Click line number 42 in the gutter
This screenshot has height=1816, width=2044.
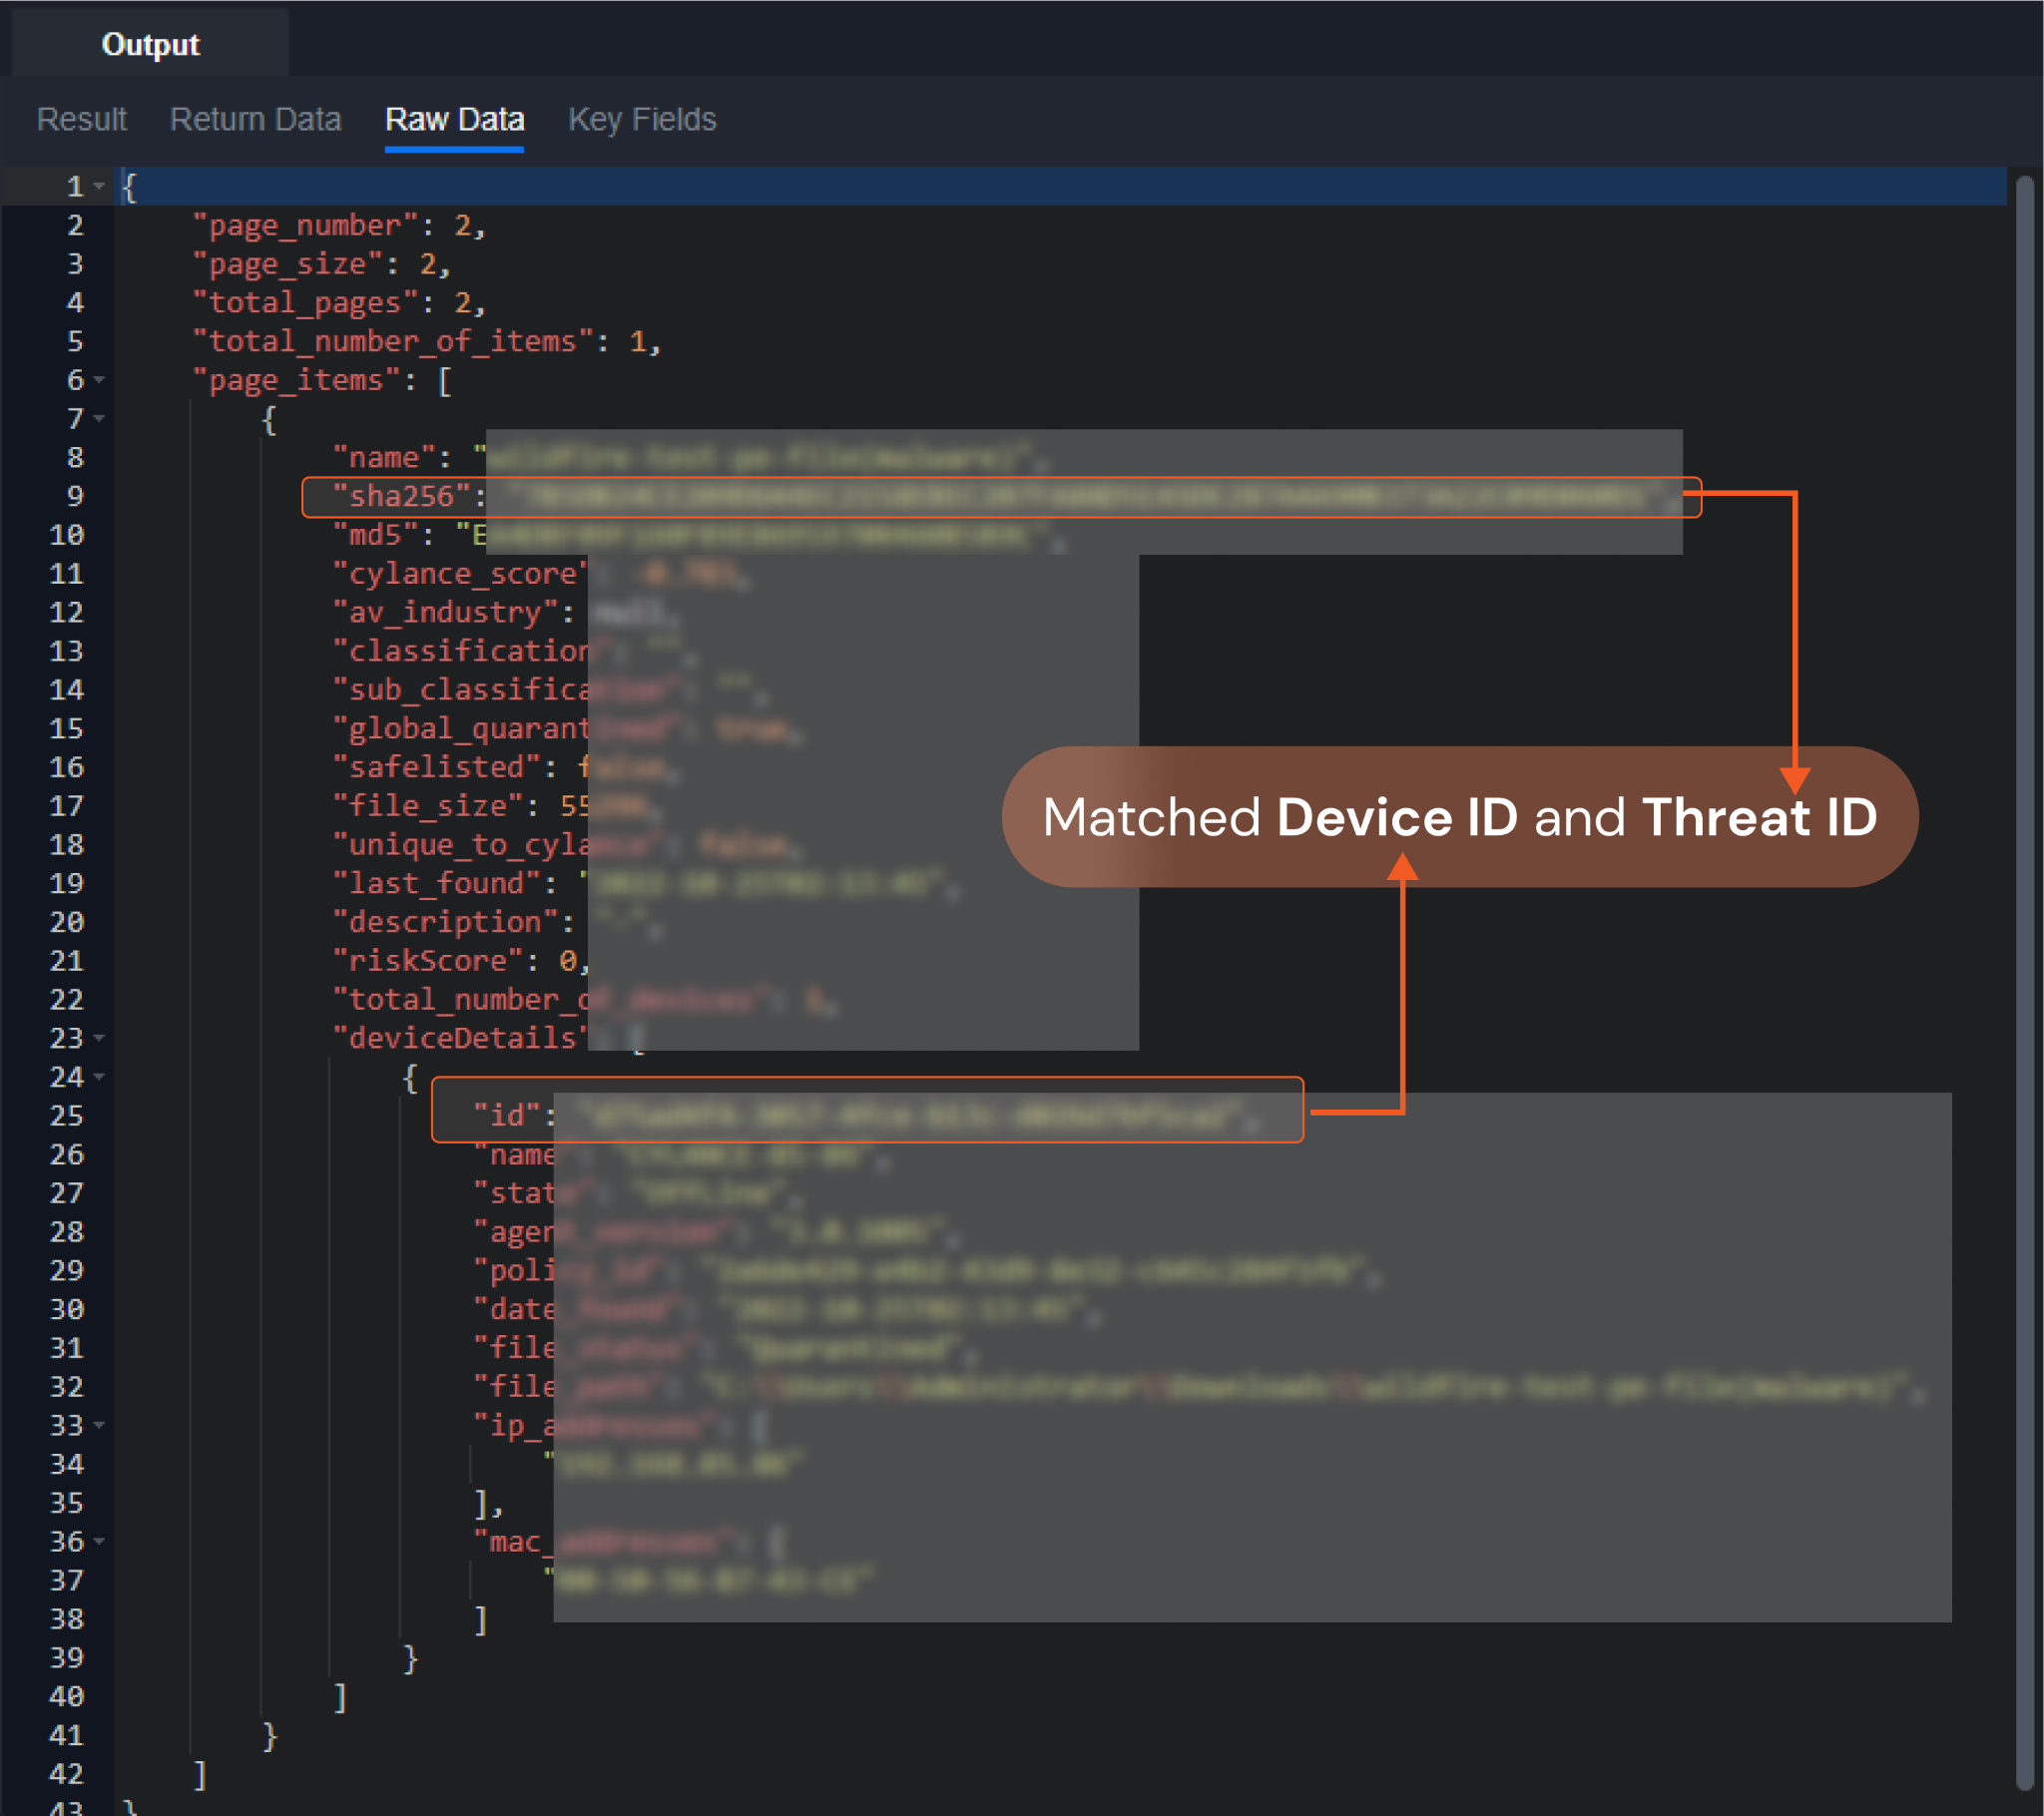click(x=66, y=1773)
